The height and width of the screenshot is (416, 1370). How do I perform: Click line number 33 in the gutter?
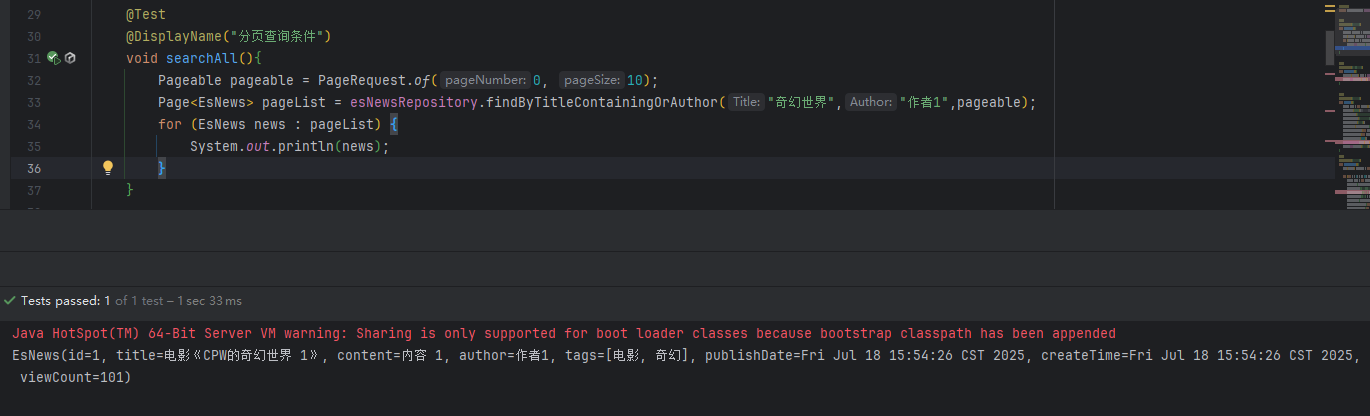pyautogui.click(x=34, y=103)
